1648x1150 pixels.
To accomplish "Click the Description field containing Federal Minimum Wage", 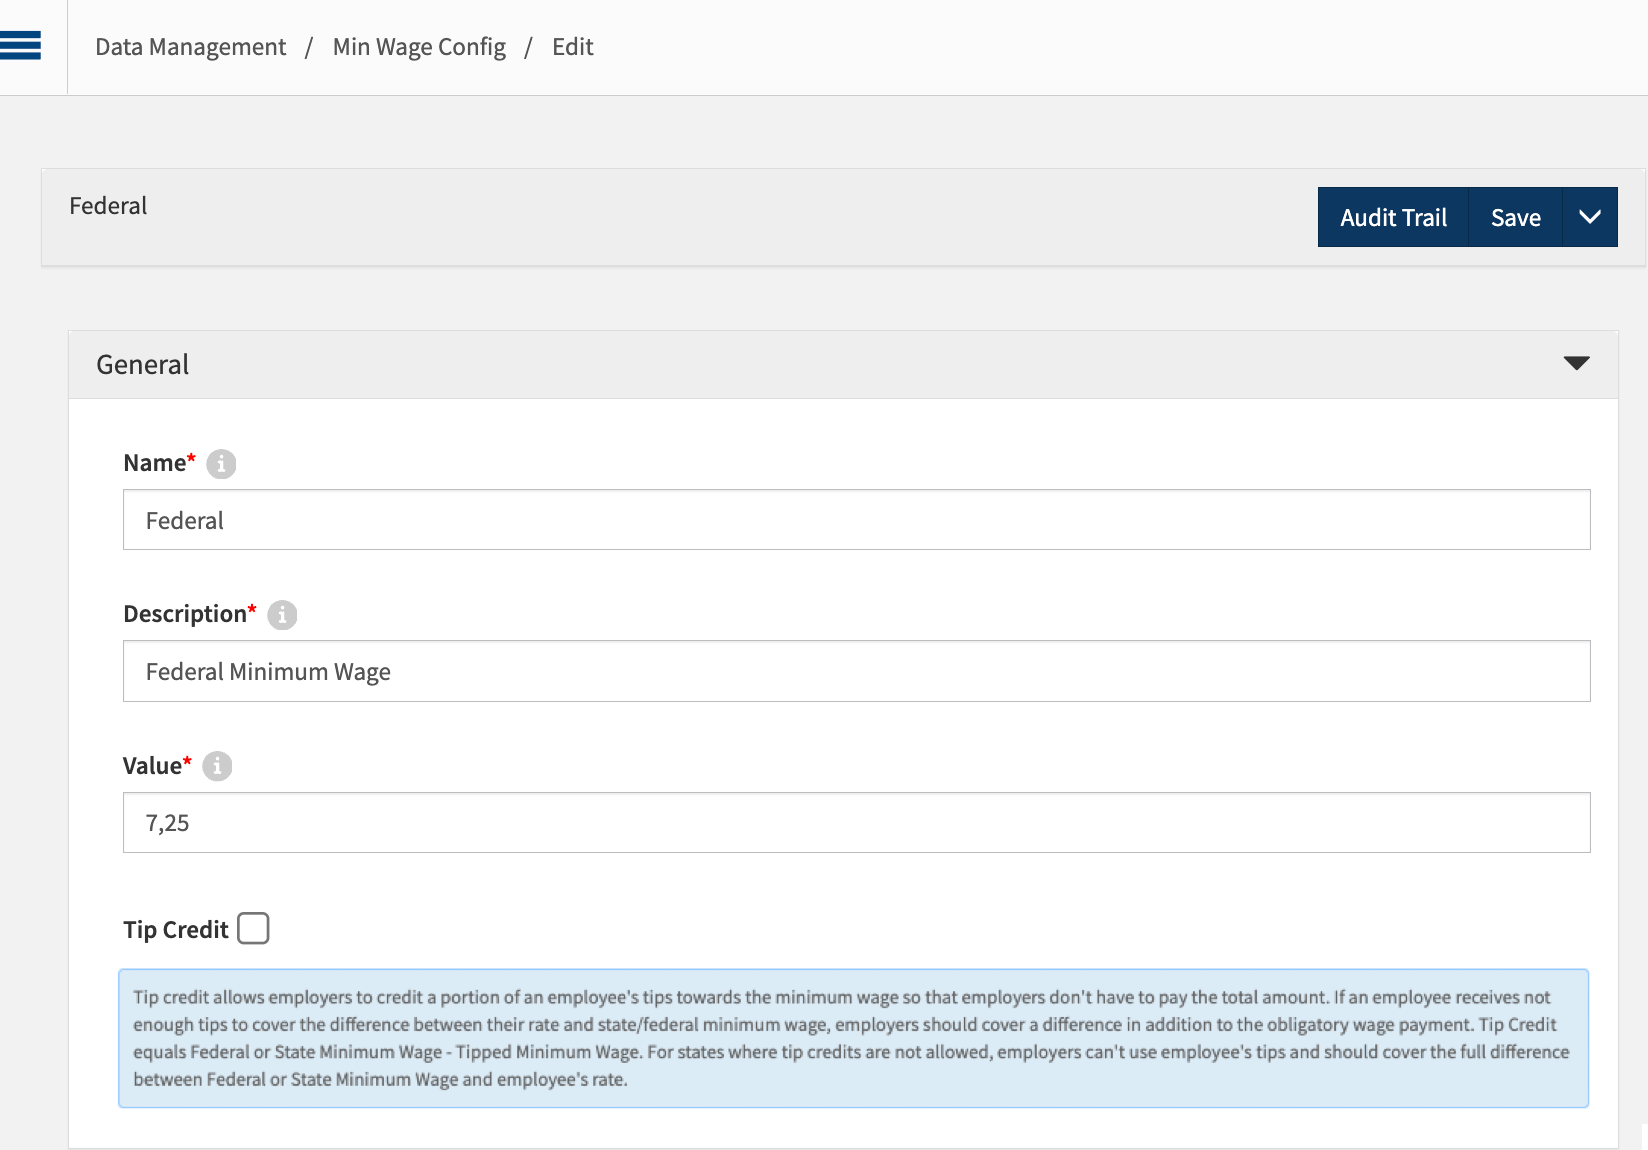I will 855,671.
